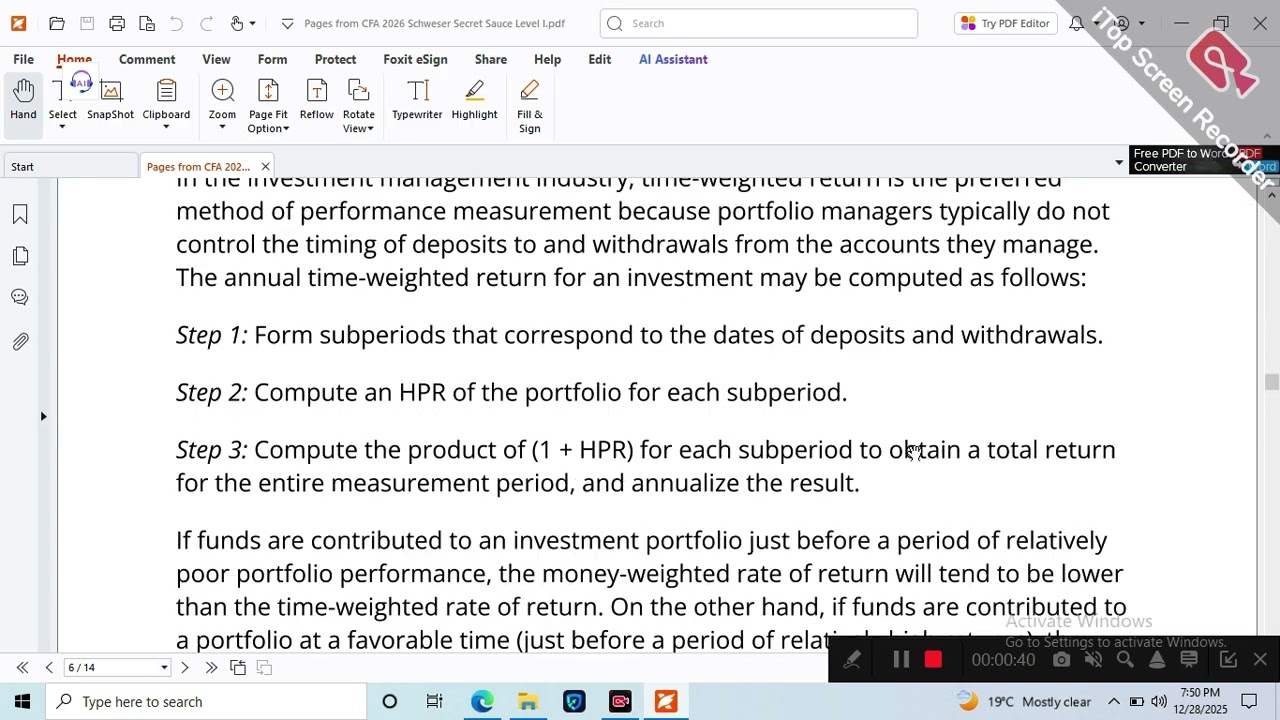
Task: Open the Edit tab
Action: (600, 59)
